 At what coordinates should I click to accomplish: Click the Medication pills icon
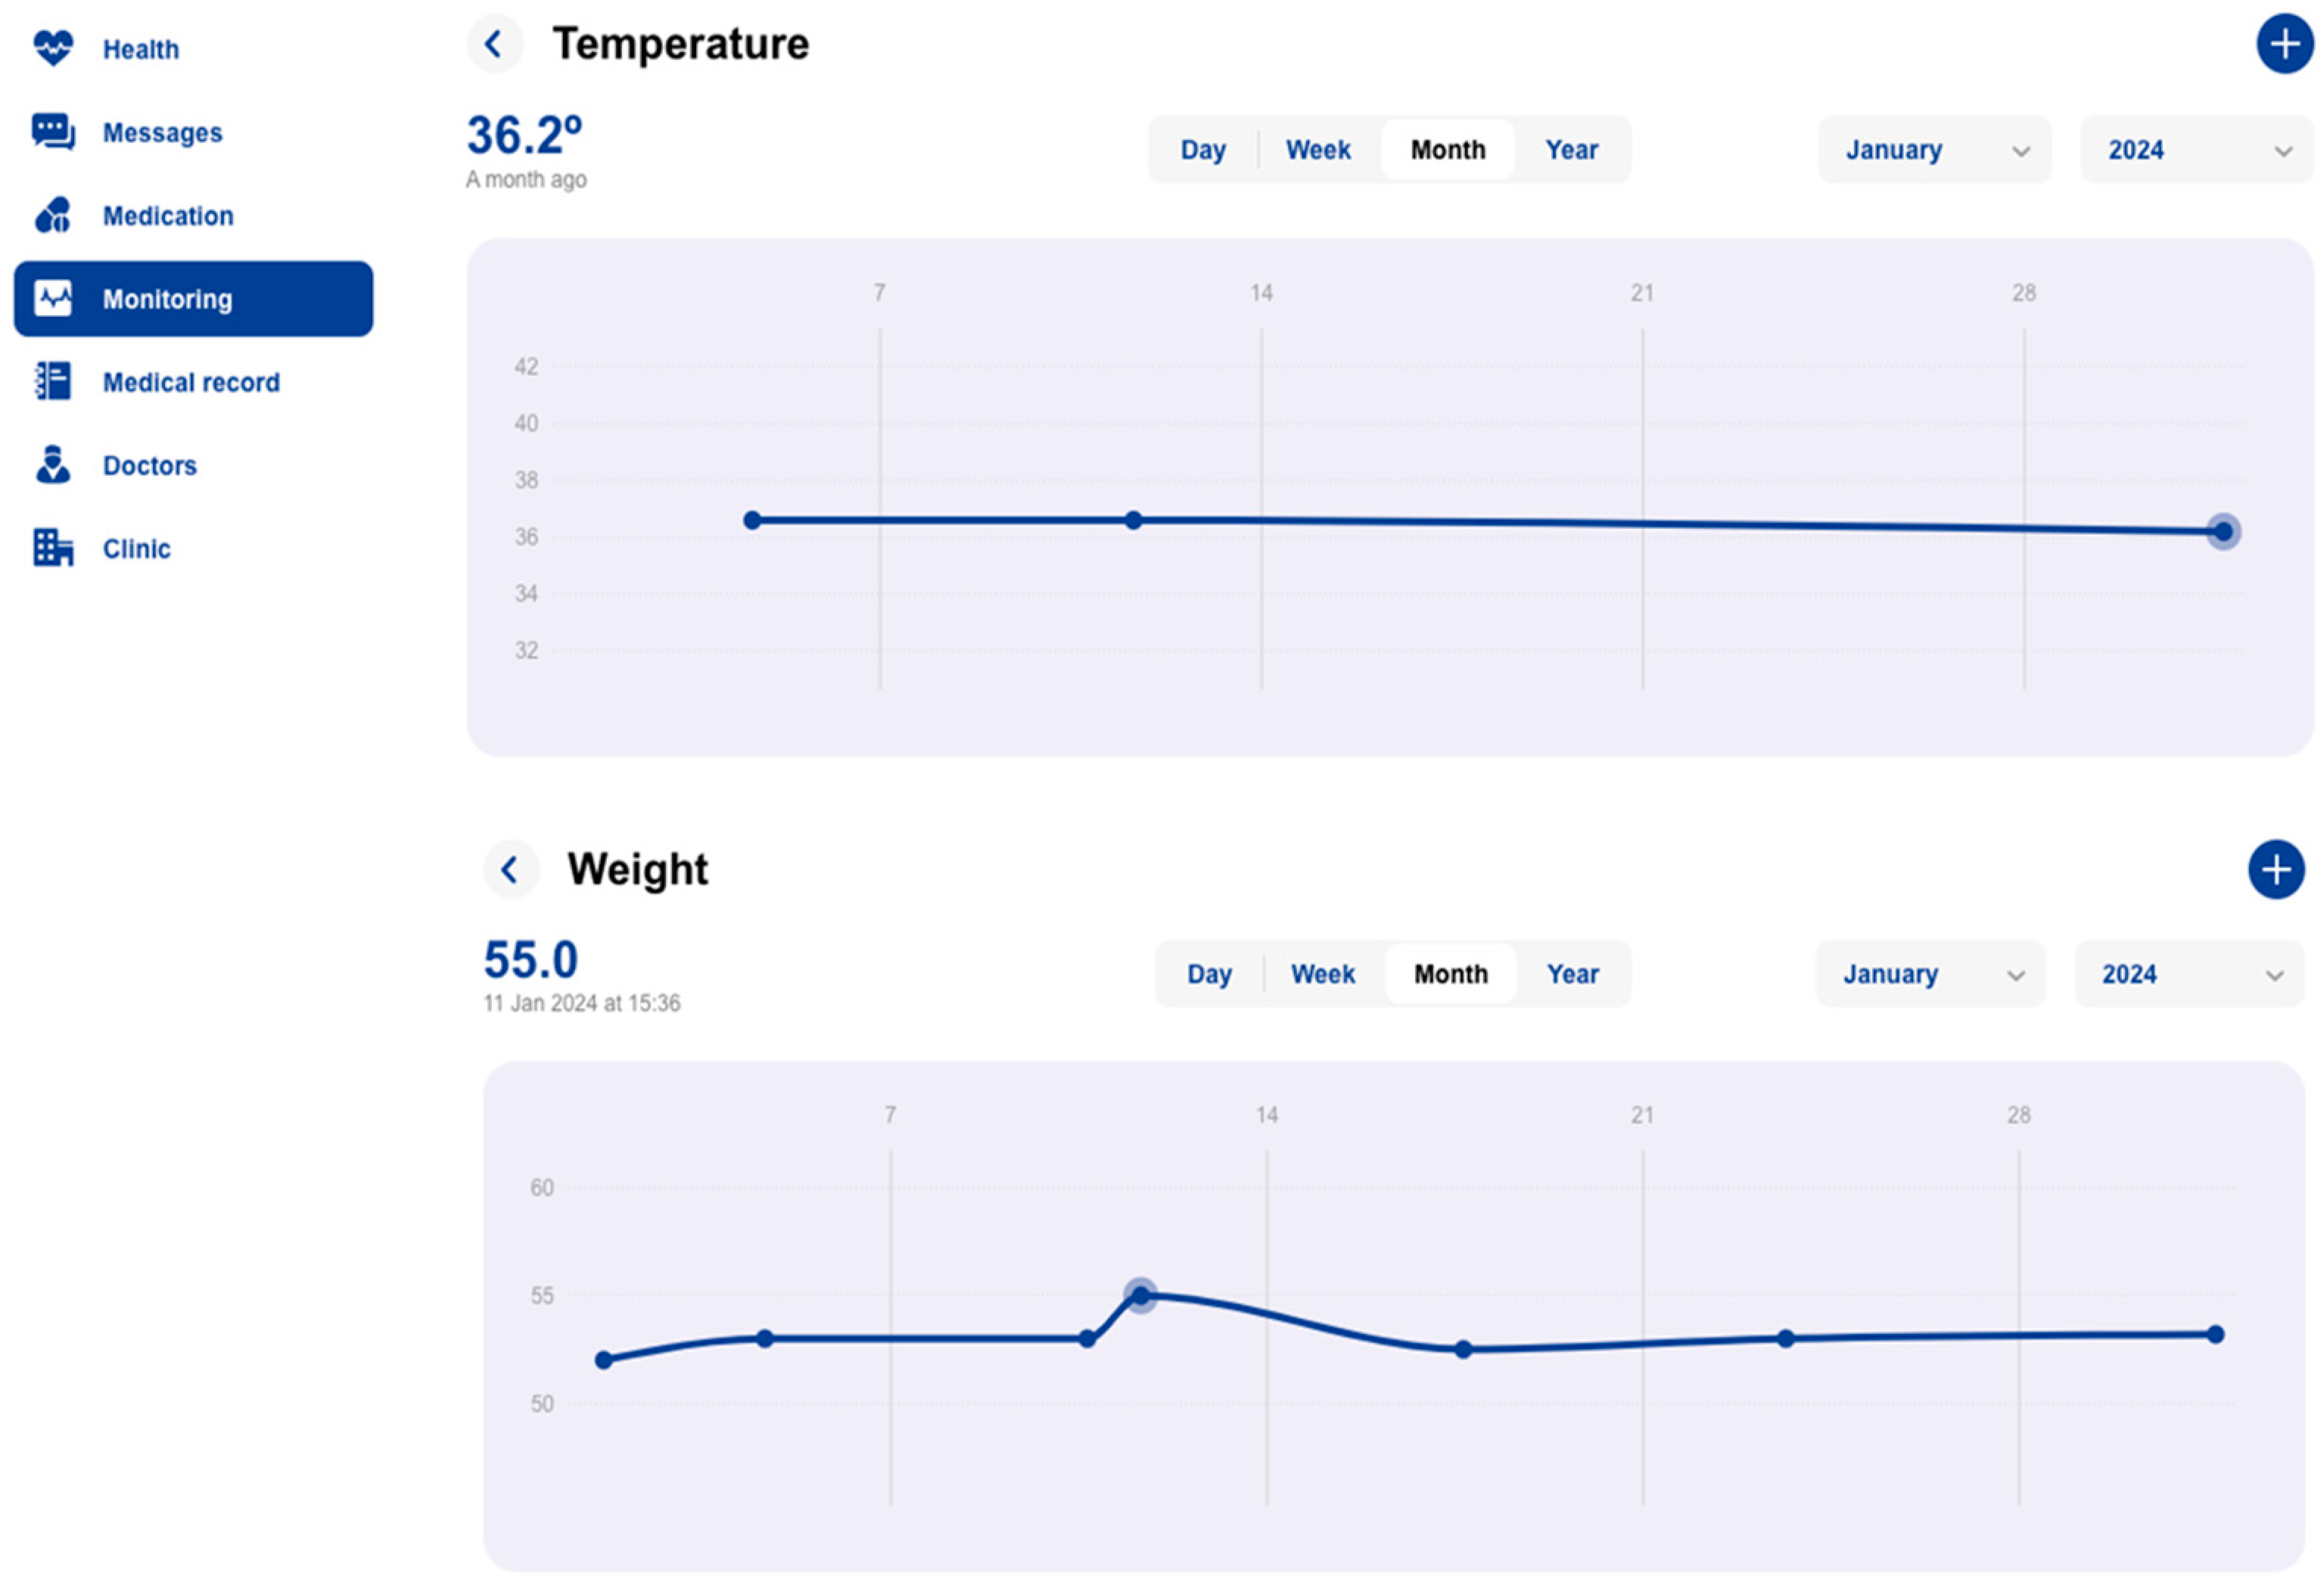[53, 214]
